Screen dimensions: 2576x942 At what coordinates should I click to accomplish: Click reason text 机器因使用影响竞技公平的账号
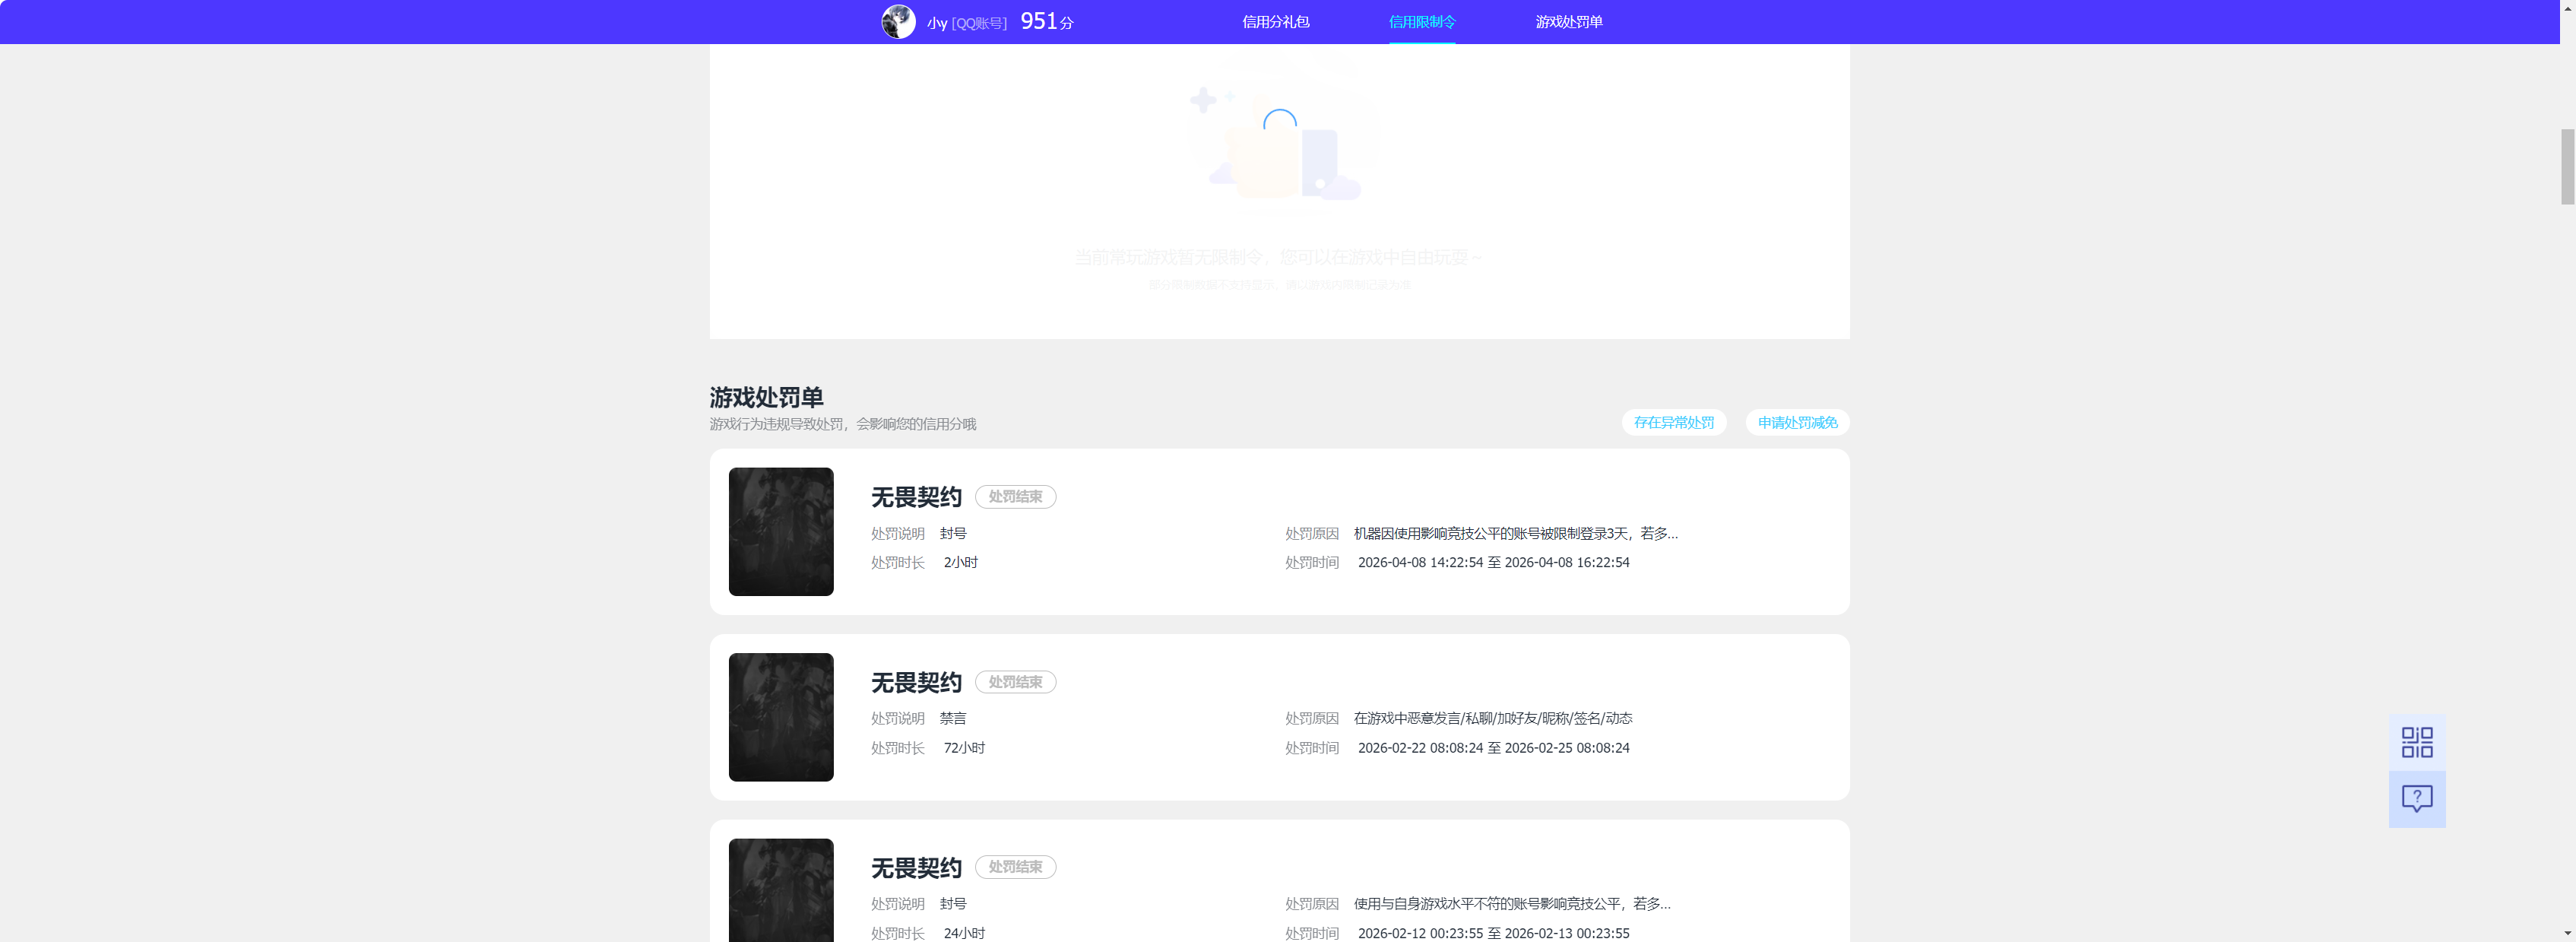click(1515, 533)
